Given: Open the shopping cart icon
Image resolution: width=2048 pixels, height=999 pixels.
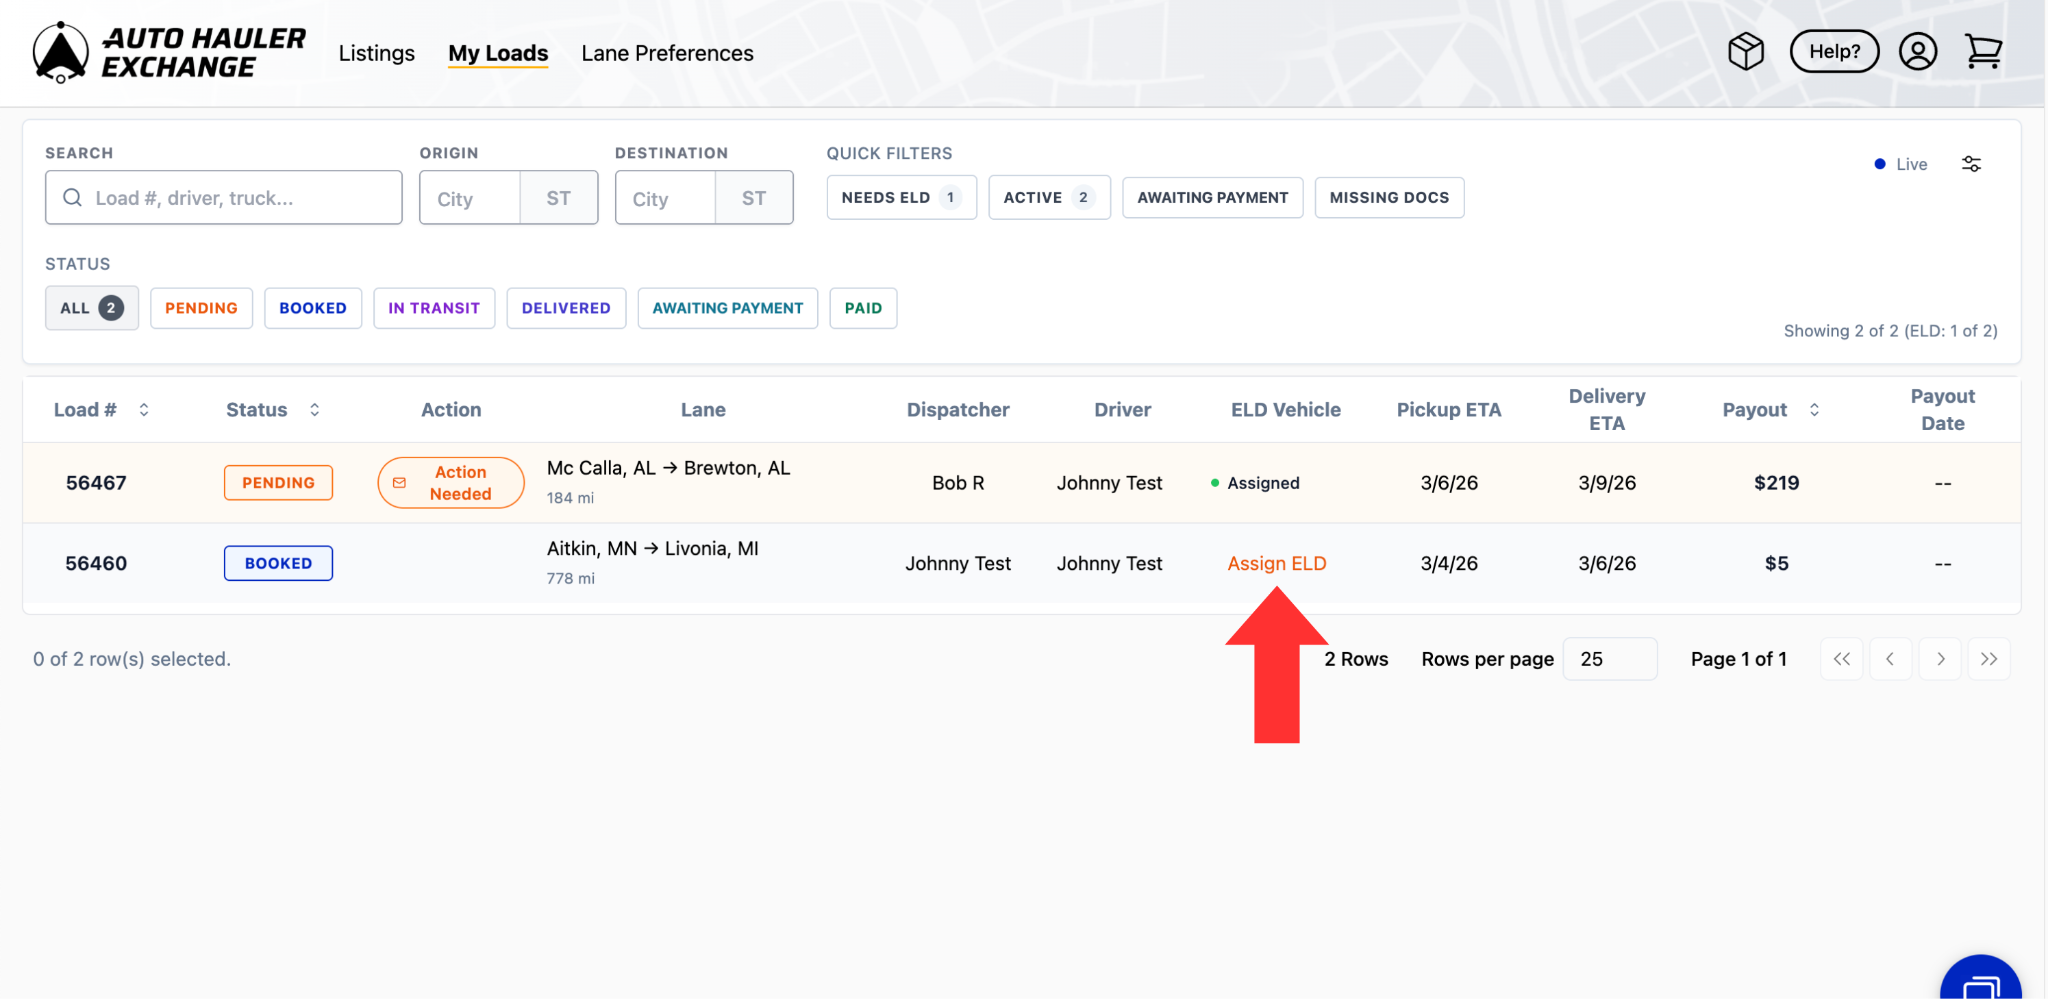Looking at the screenshot, I should coord(1982,52).
